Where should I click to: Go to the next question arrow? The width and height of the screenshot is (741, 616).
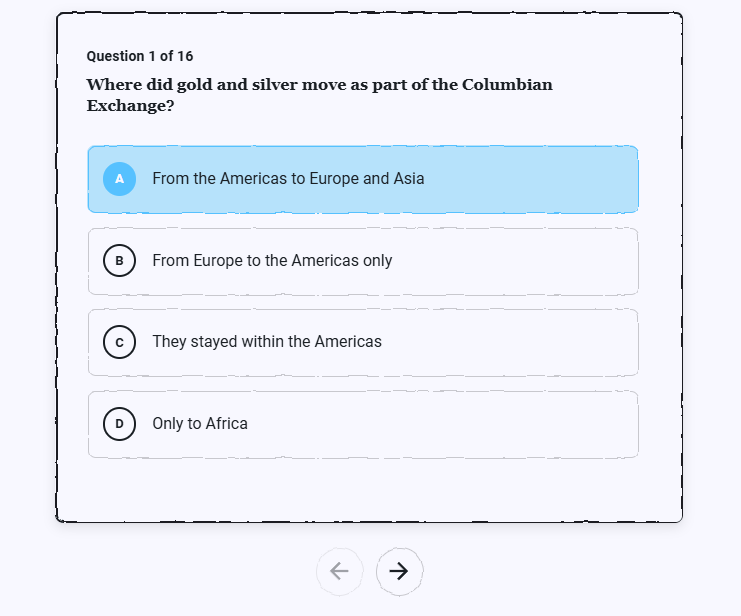point(399,572)
